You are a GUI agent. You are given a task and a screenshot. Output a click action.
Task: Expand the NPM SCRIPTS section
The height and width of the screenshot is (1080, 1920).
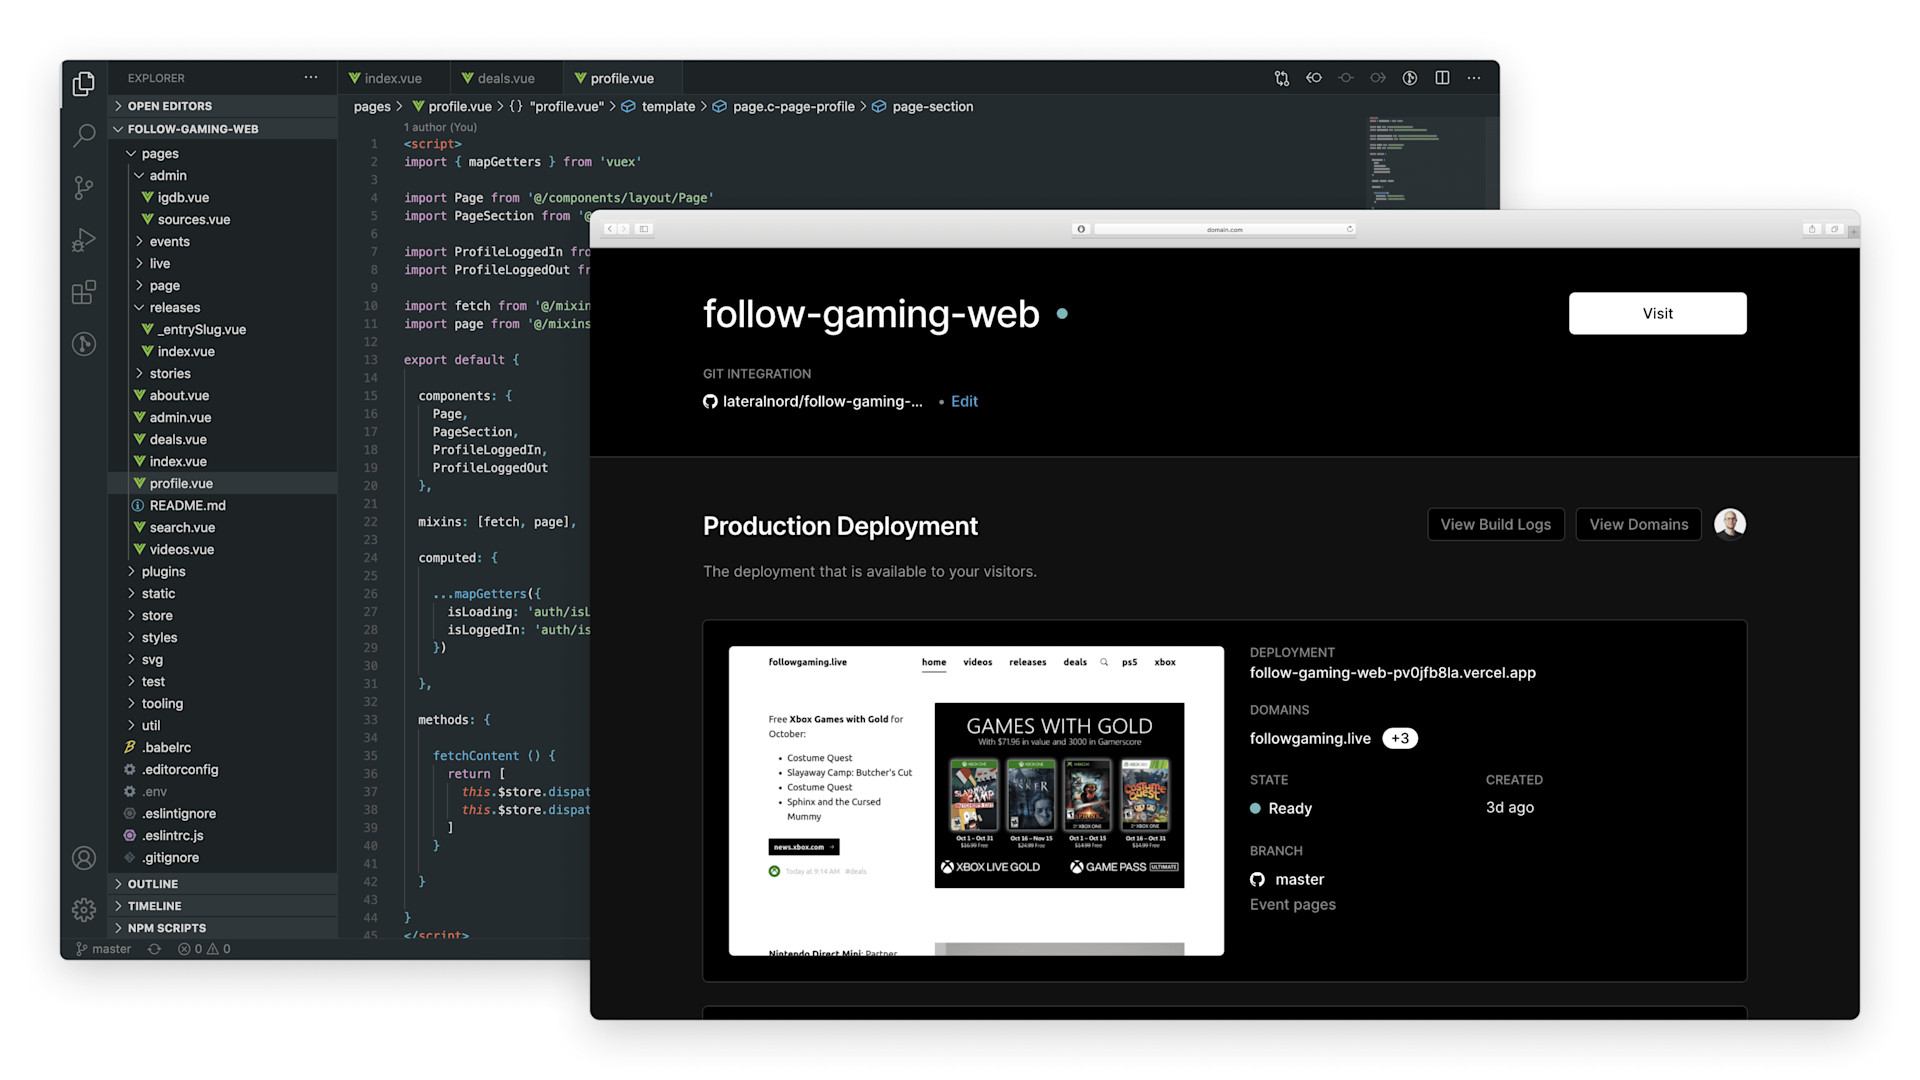pos(166,928)
